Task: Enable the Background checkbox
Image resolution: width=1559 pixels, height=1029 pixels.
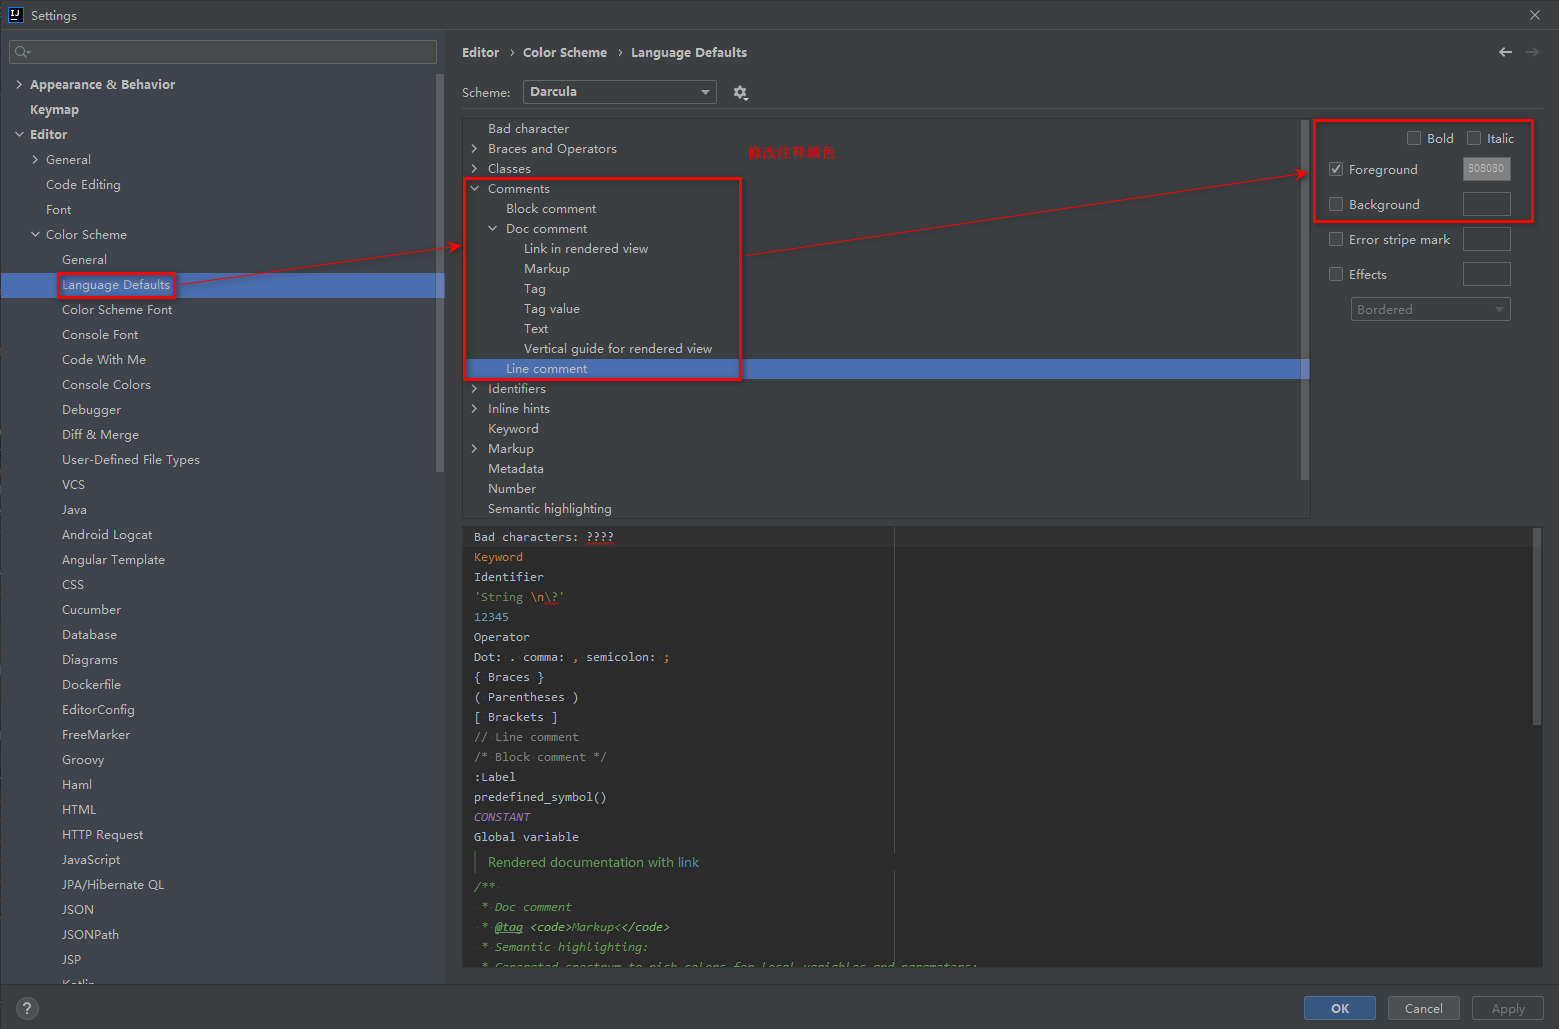Action: (1336, 204)
